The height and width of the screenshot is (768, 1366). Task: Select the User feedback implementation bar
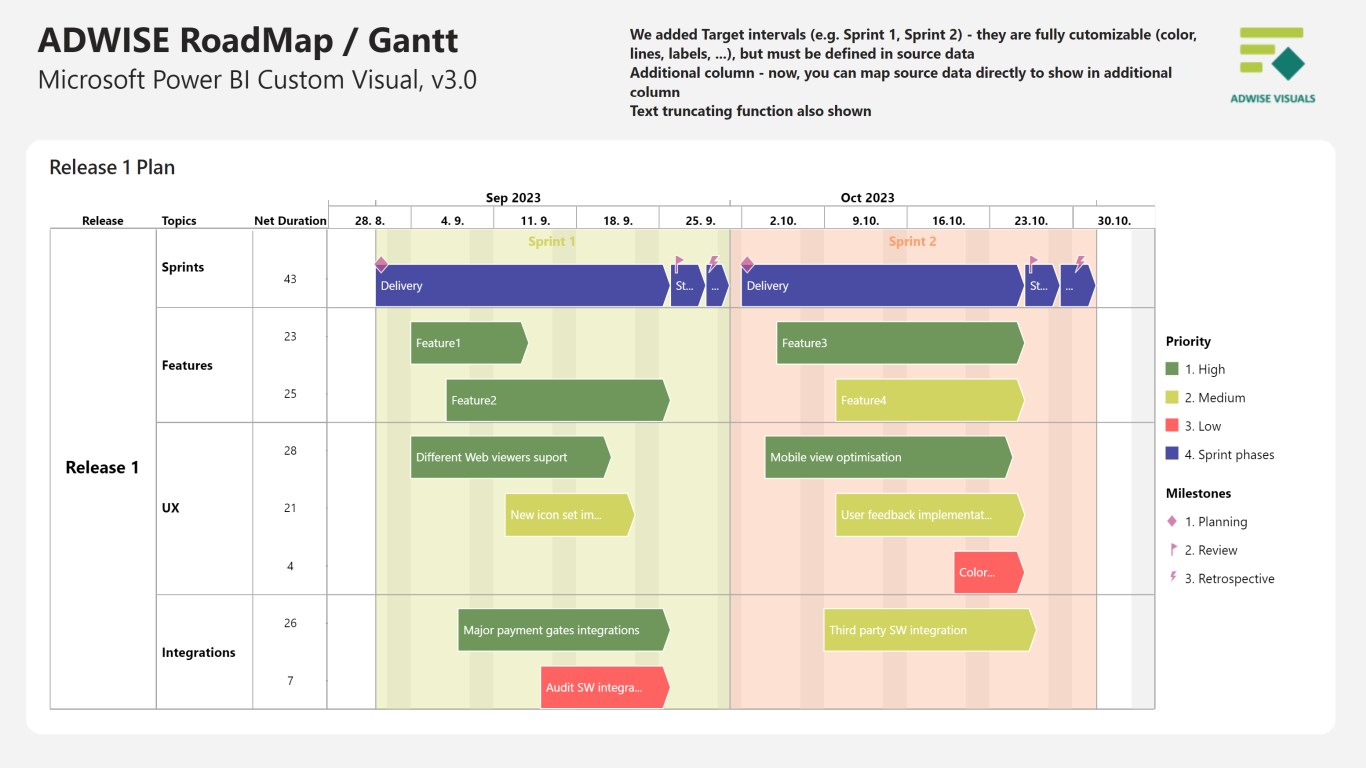930,515
